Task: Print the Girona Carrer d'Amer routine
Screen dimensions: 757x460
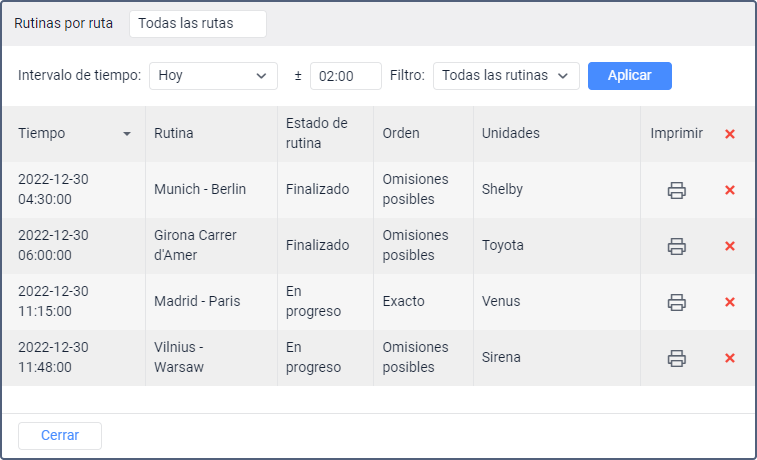Action: tap(677, 246)
